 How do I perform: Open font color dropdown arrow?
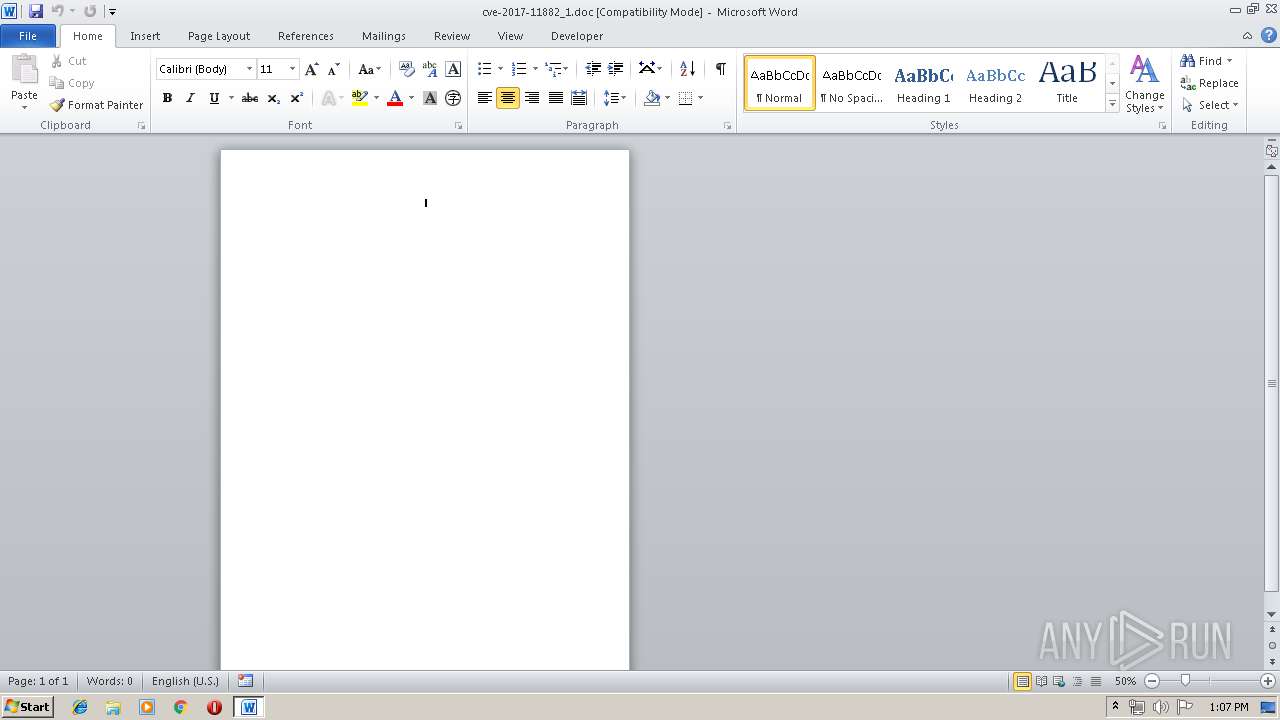pyautogui.click(x=411, y=98)
